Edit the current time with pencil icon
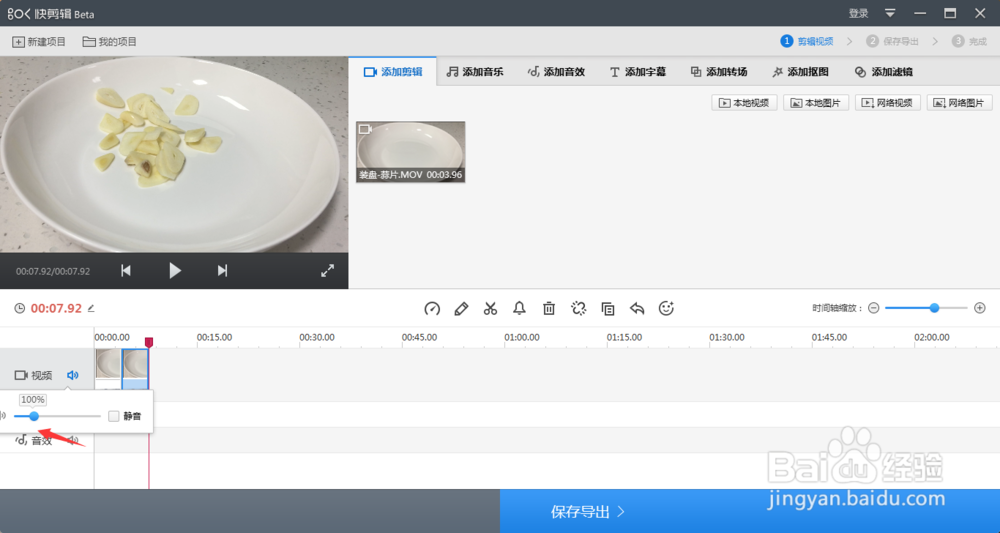Screen dimensions: 1000x533 (x=91, y=309)
